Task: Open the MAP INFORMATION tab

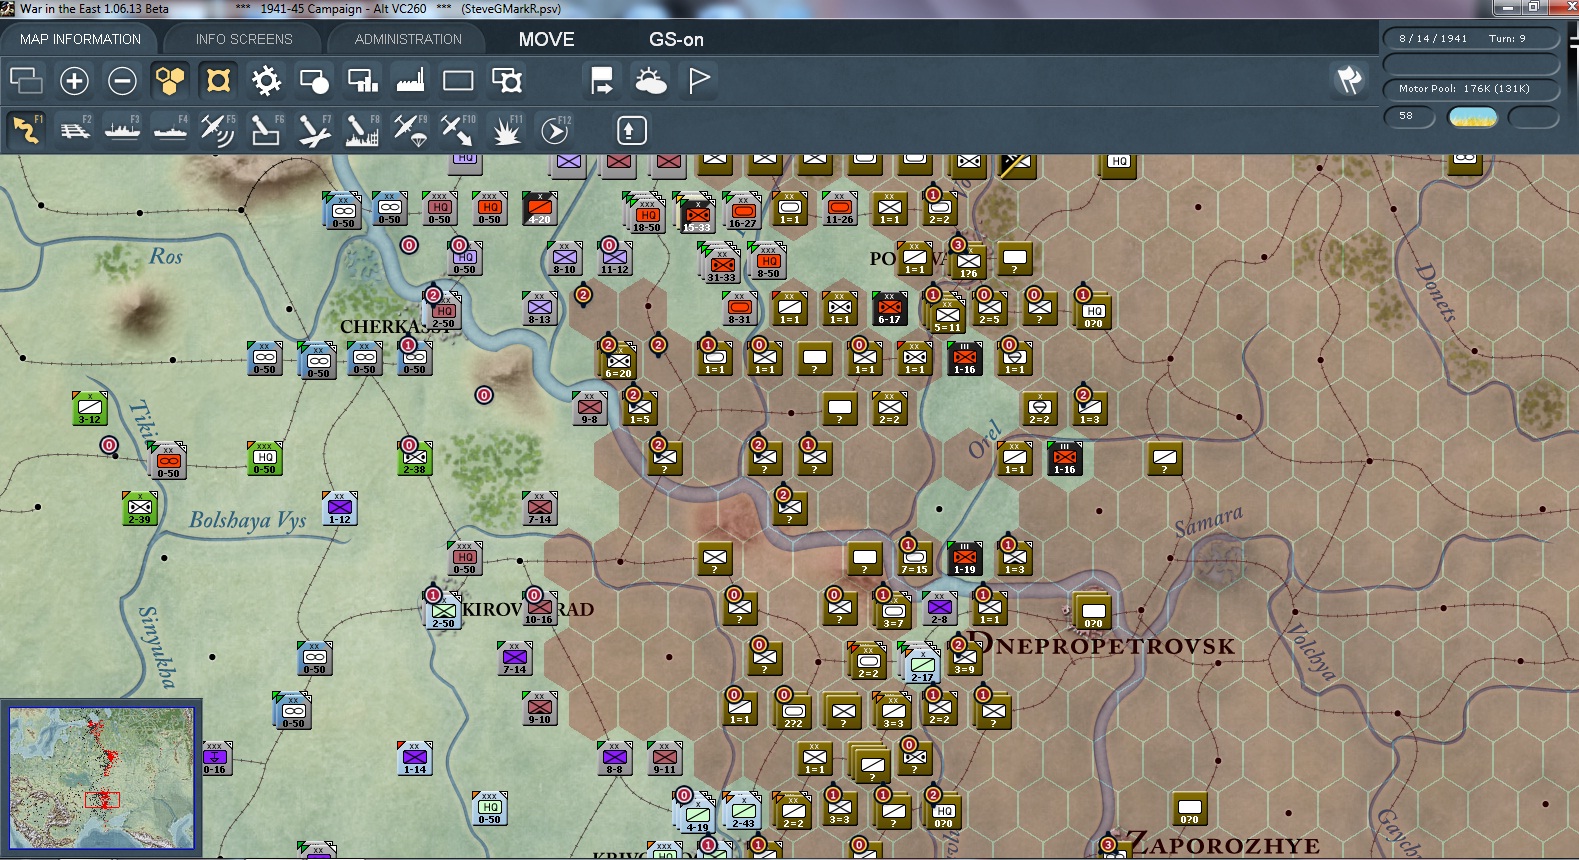Action: (x=80, y=39)
